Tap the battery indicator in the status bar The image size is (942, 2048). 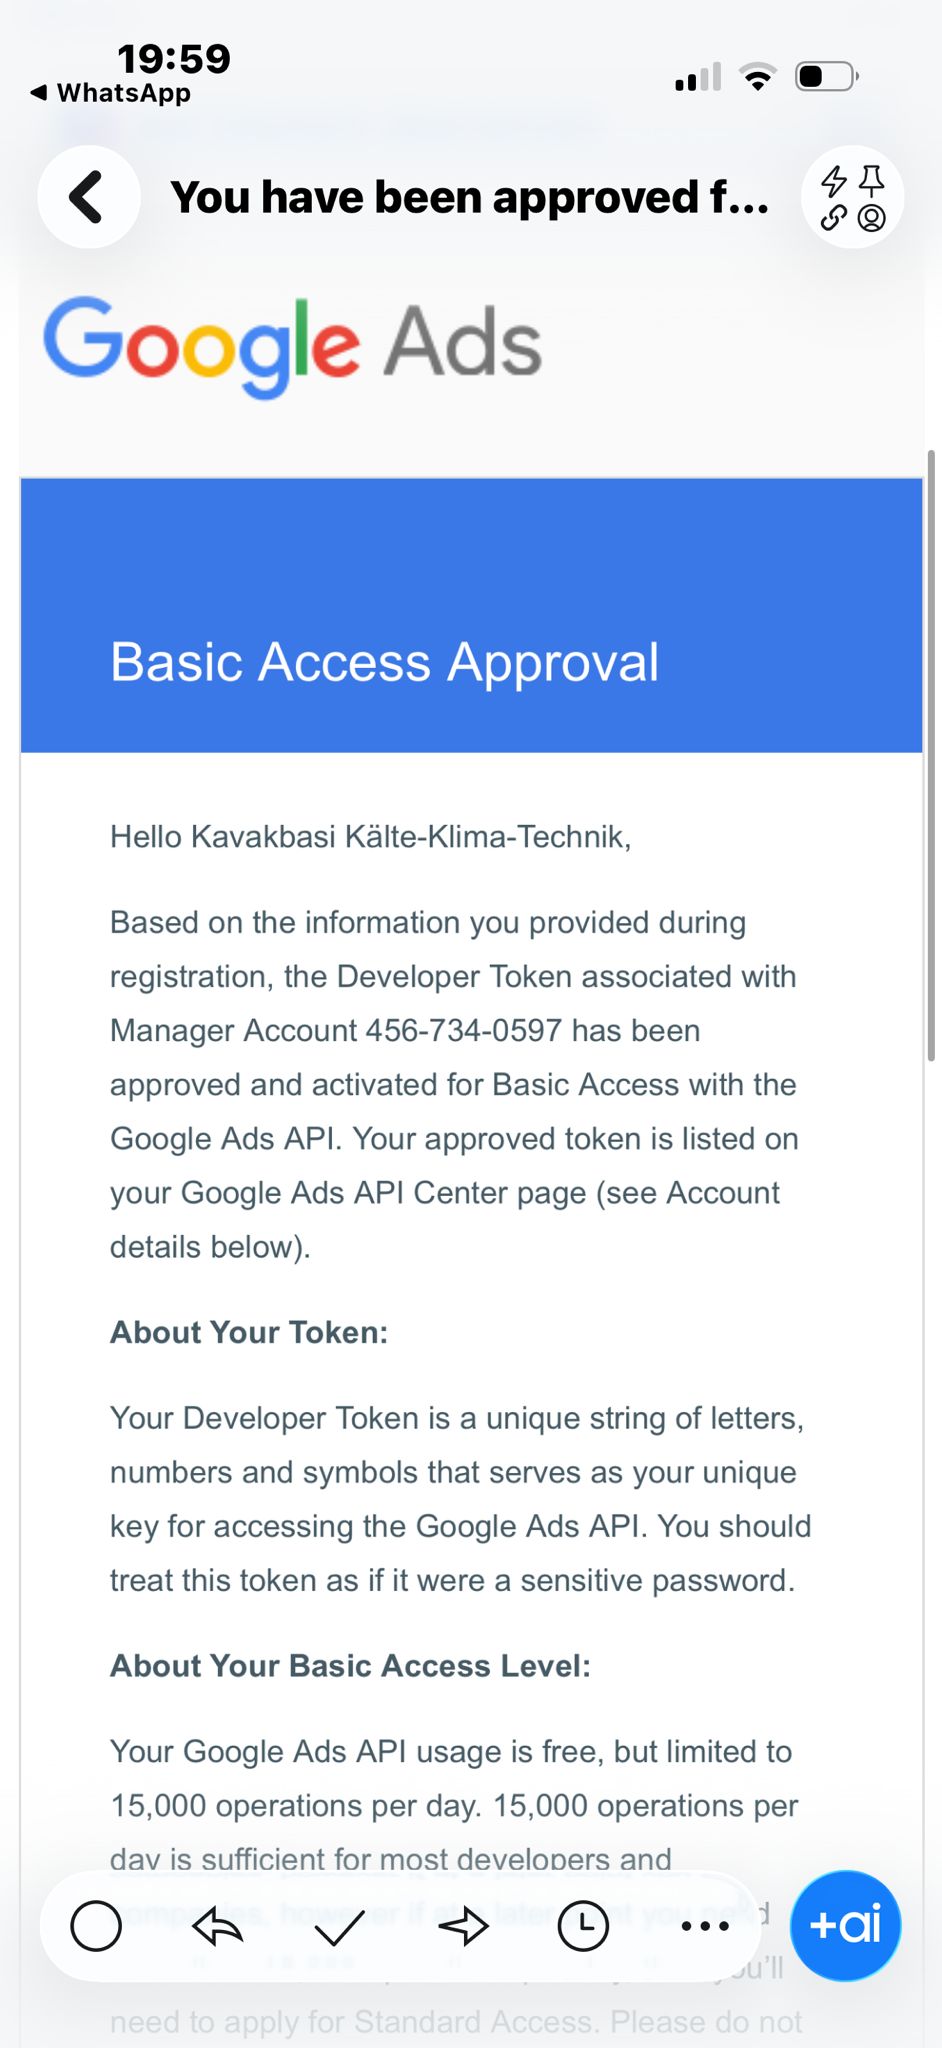click(826, 77)
